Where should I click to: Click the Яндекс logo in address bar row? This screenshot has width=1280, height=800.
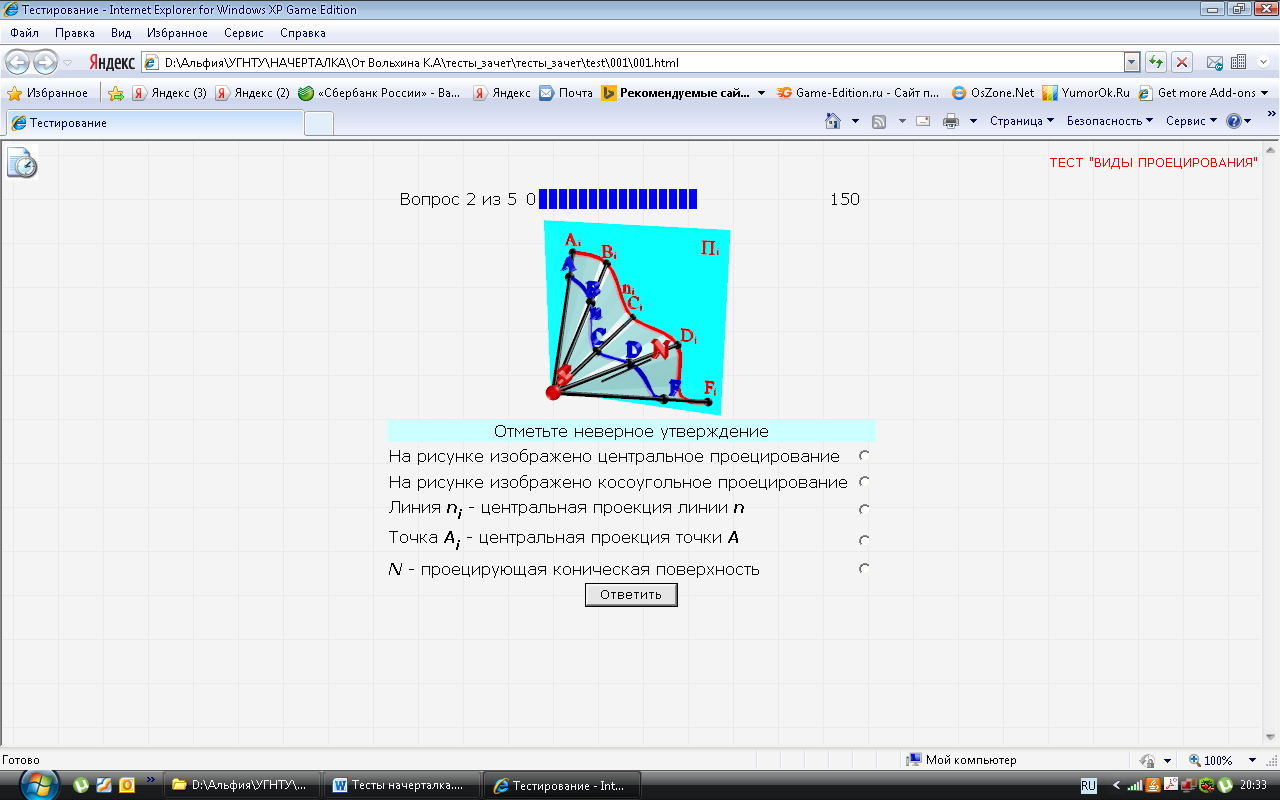click(x=111, y=62)
